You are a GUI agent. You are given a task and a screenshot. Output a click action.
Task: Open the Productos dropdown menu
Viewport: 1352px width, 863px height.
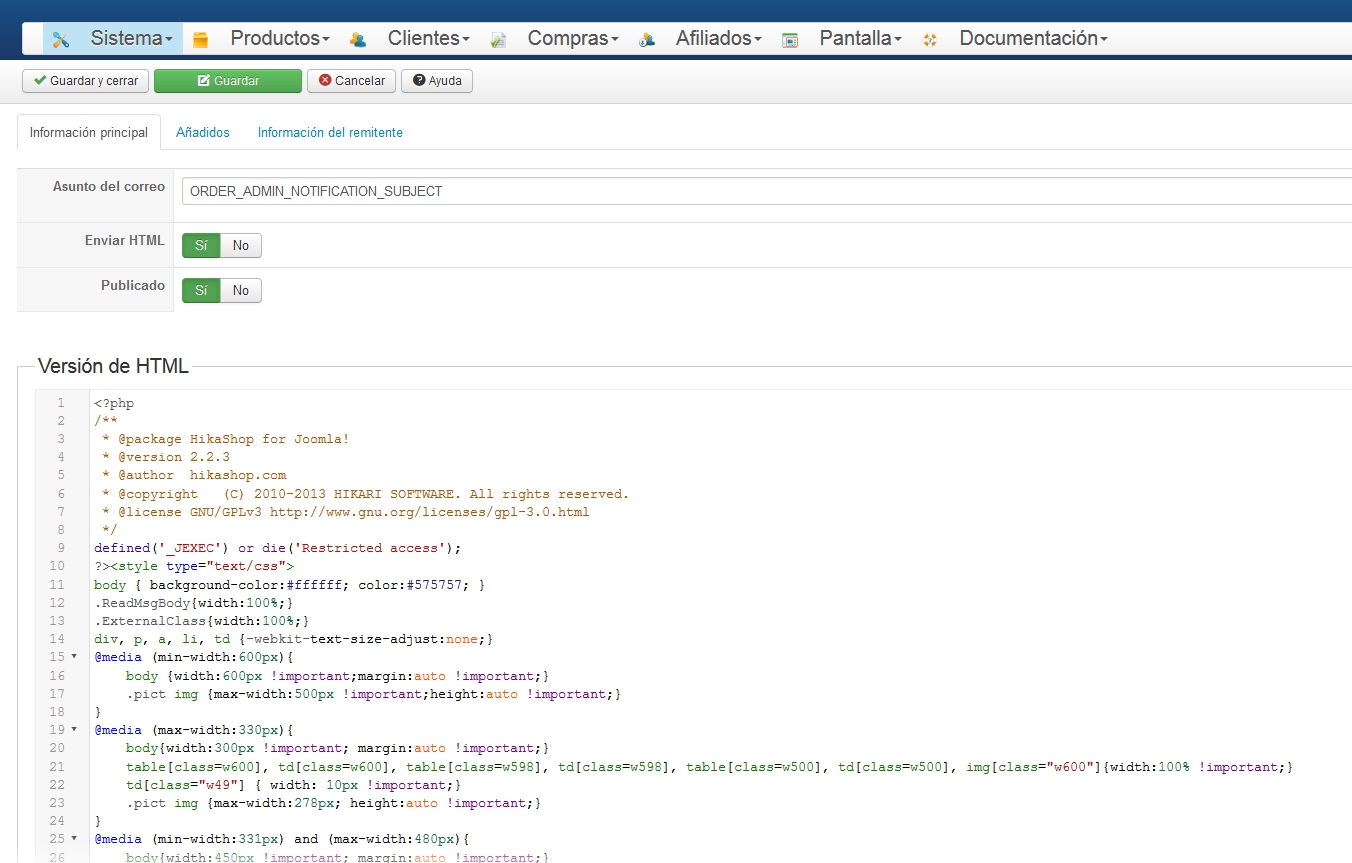tap(279, 39)
